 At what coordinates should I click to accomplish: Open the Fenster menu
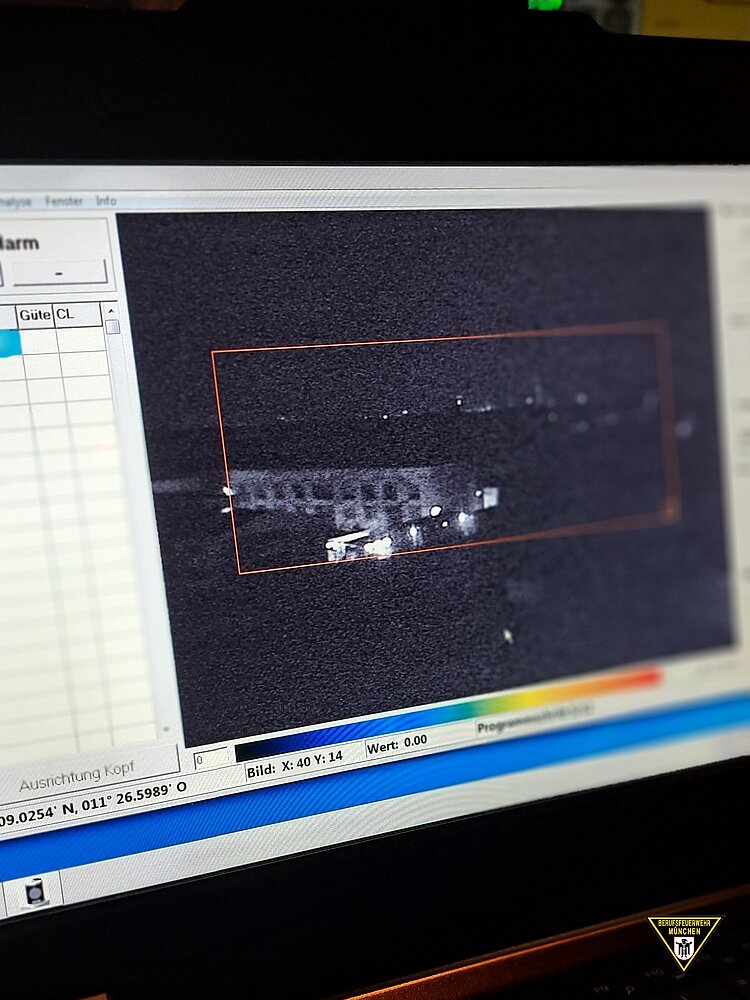64,201
